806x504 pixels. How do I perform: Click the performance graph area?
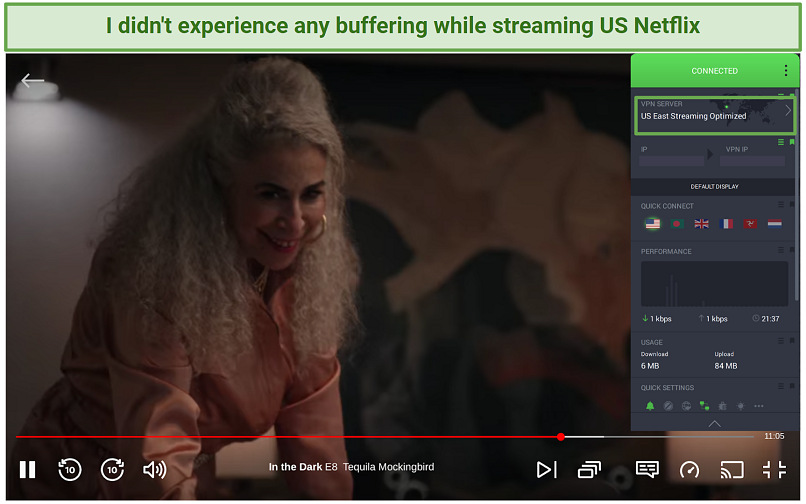(x=714, y=284)
